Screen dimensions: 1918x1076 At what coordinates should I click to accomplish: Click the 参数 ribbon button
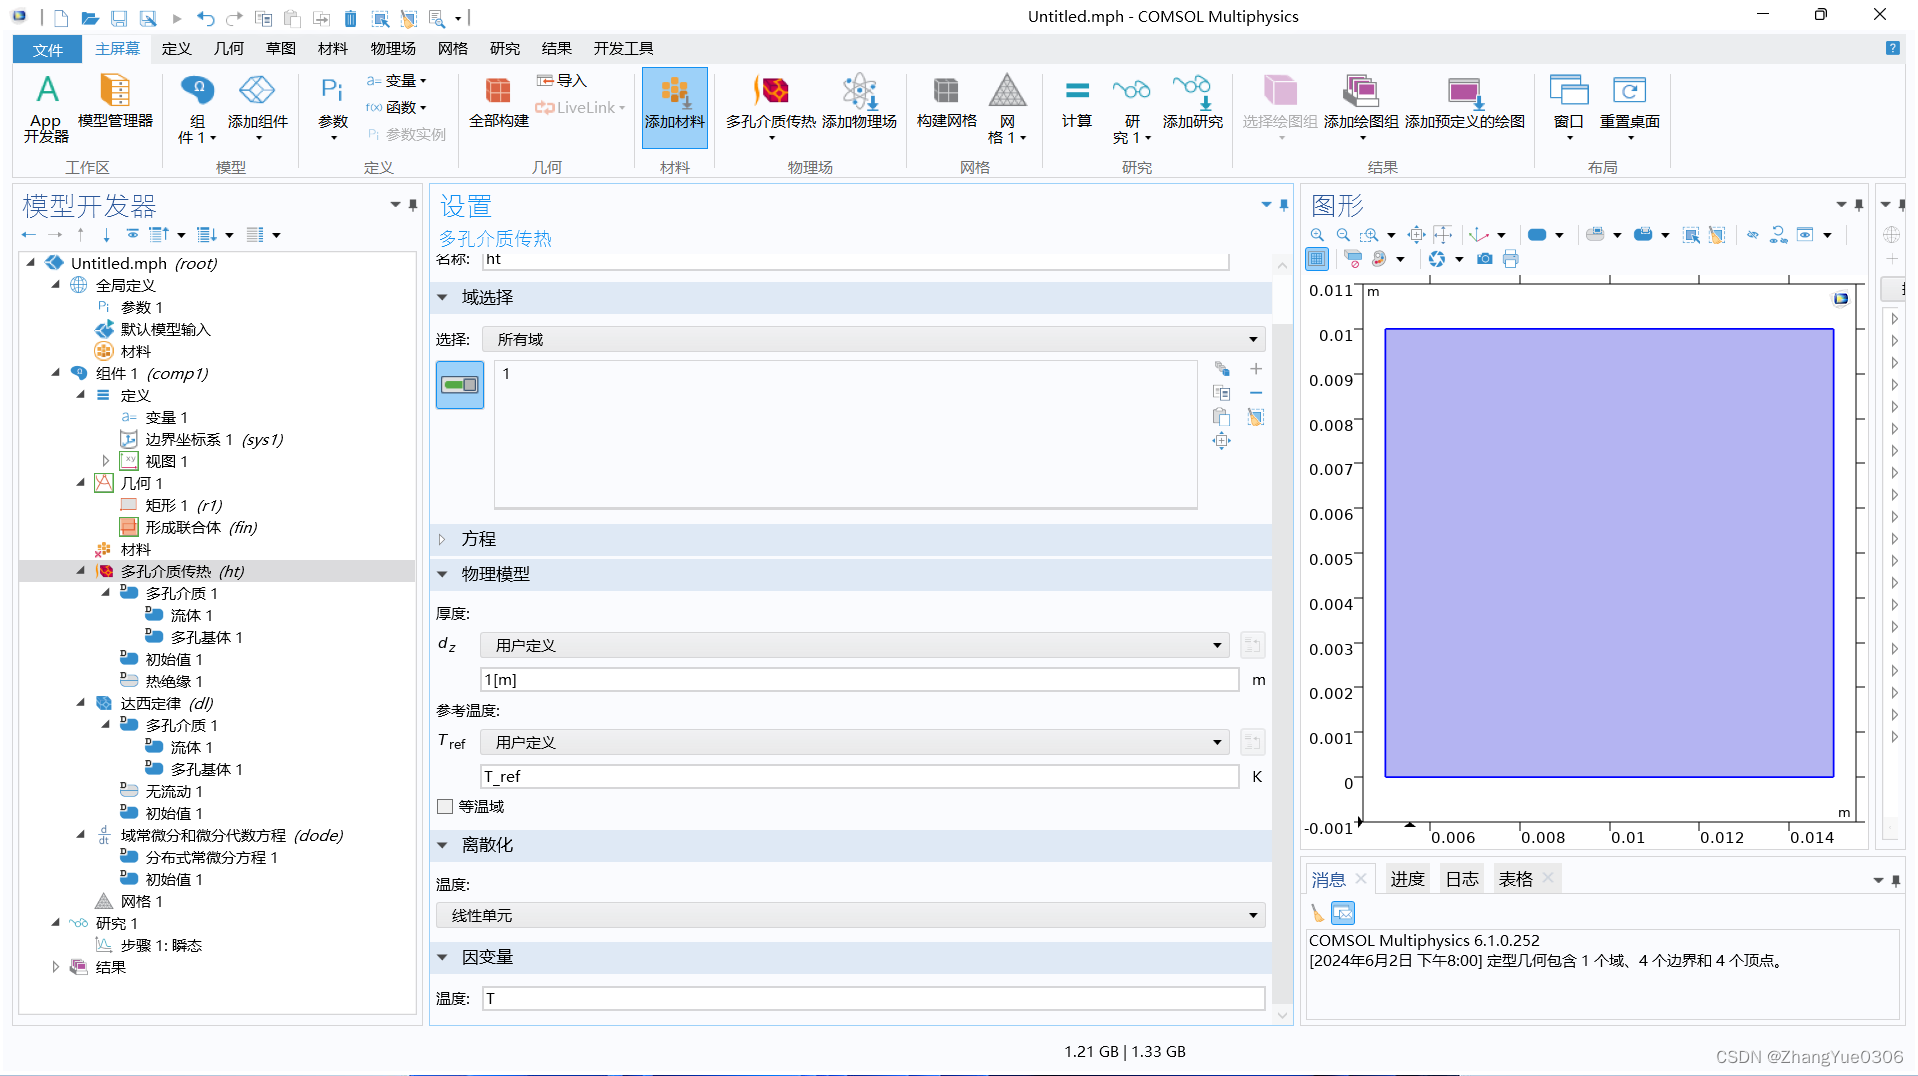(332, 108)
